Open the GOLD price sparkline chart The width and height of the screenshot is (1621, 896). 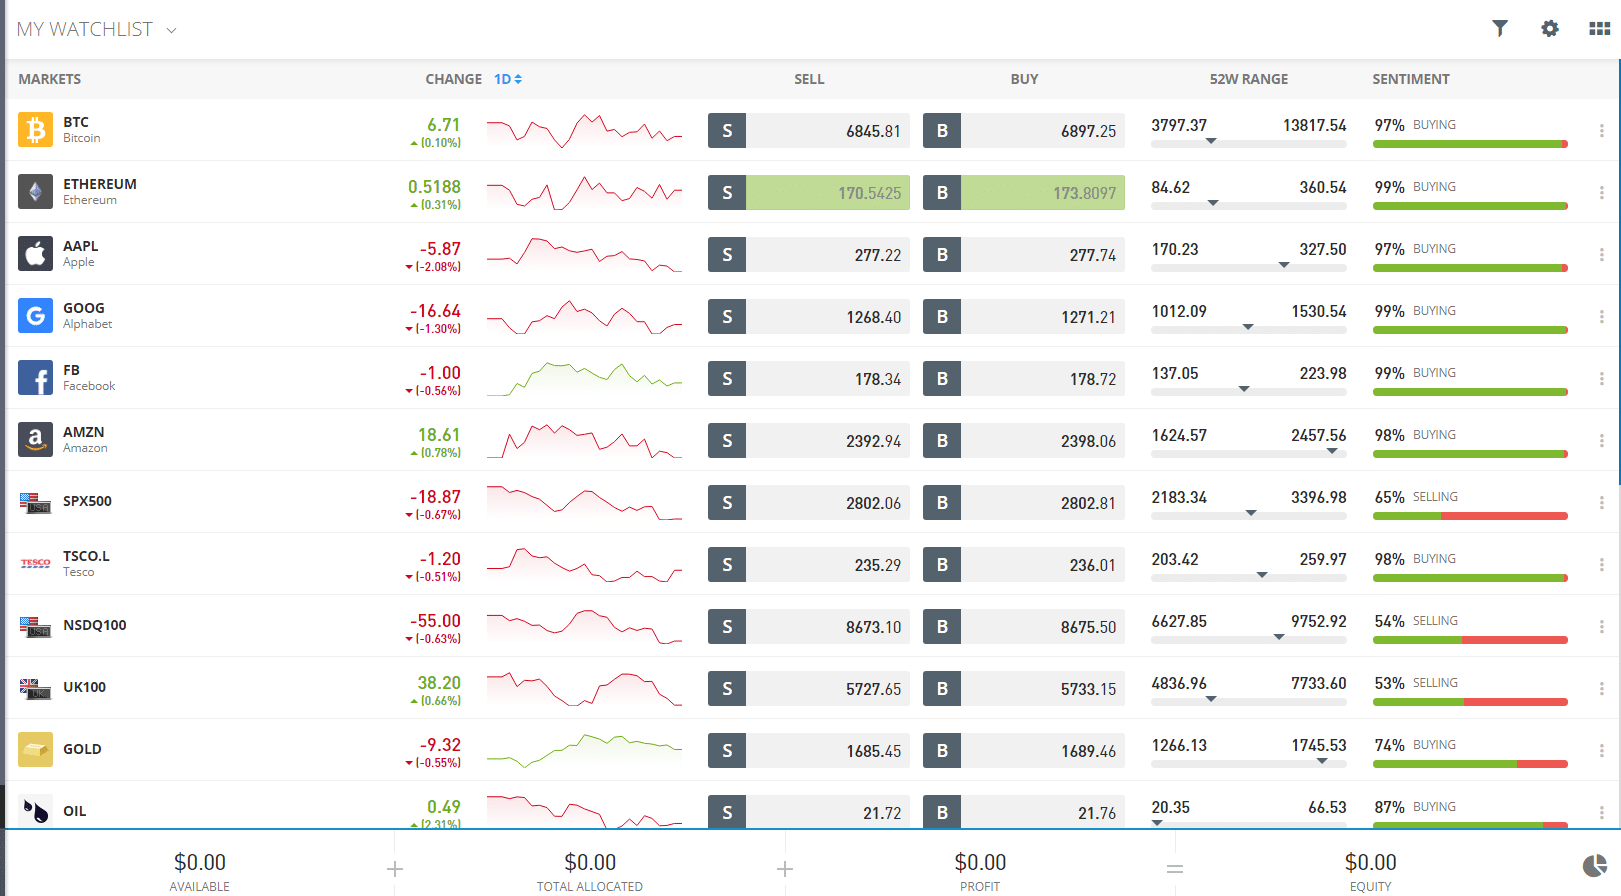pyautogui.click(x=585, y=751)
